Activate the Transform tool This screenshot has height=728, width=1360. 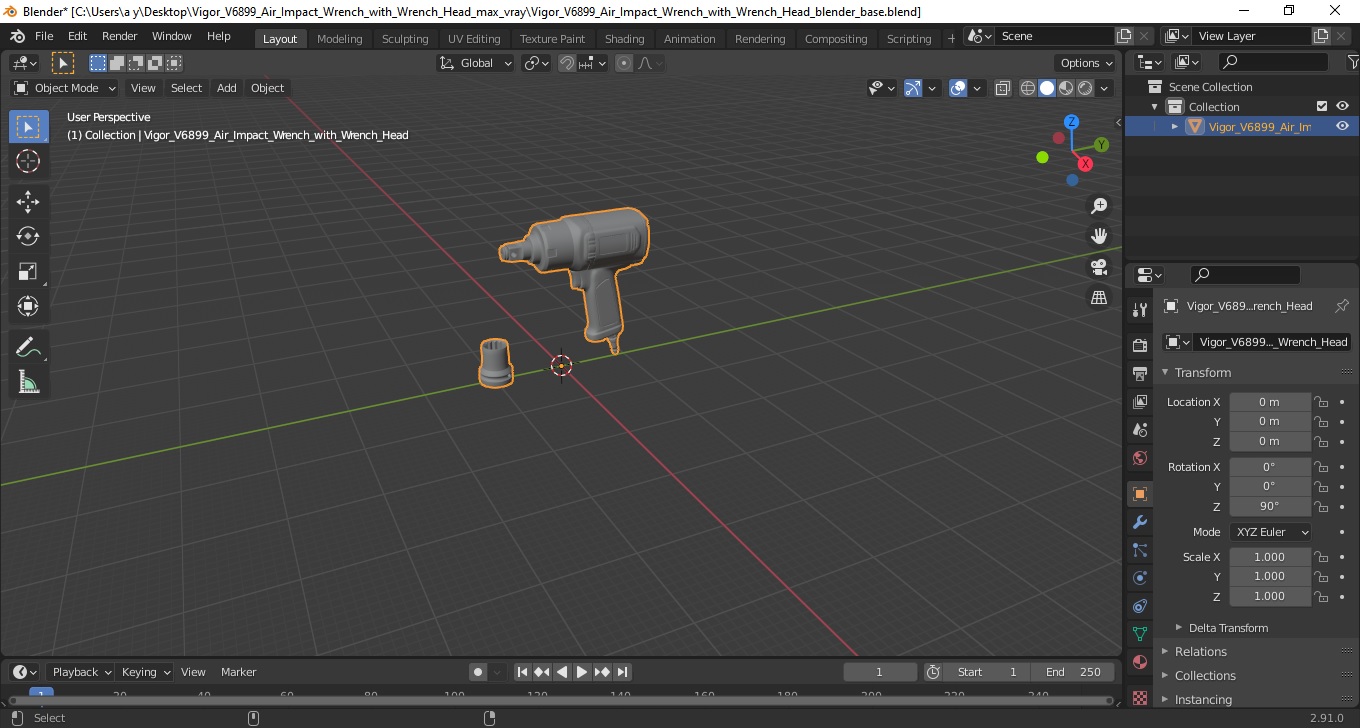[x=28, y=306]
